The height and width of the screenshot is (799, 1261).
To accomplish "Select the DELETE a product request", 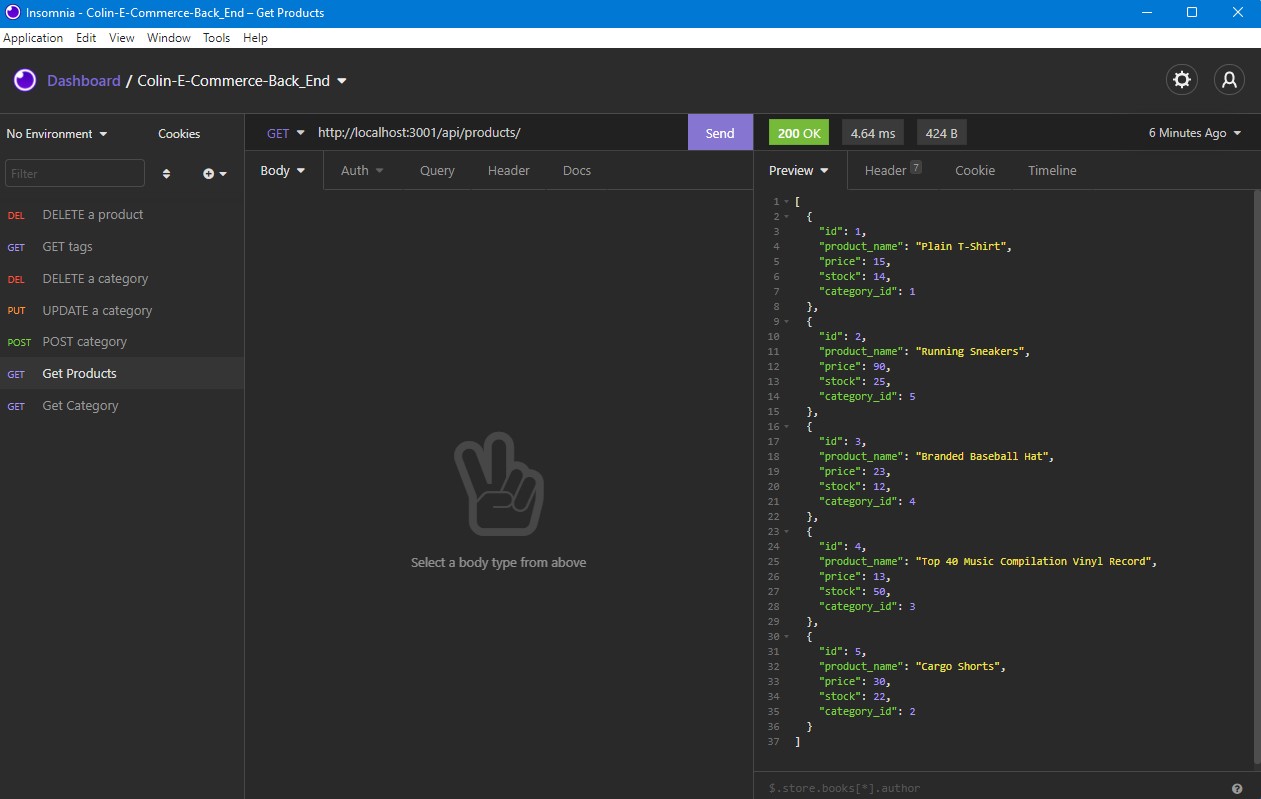I will 122,214.
